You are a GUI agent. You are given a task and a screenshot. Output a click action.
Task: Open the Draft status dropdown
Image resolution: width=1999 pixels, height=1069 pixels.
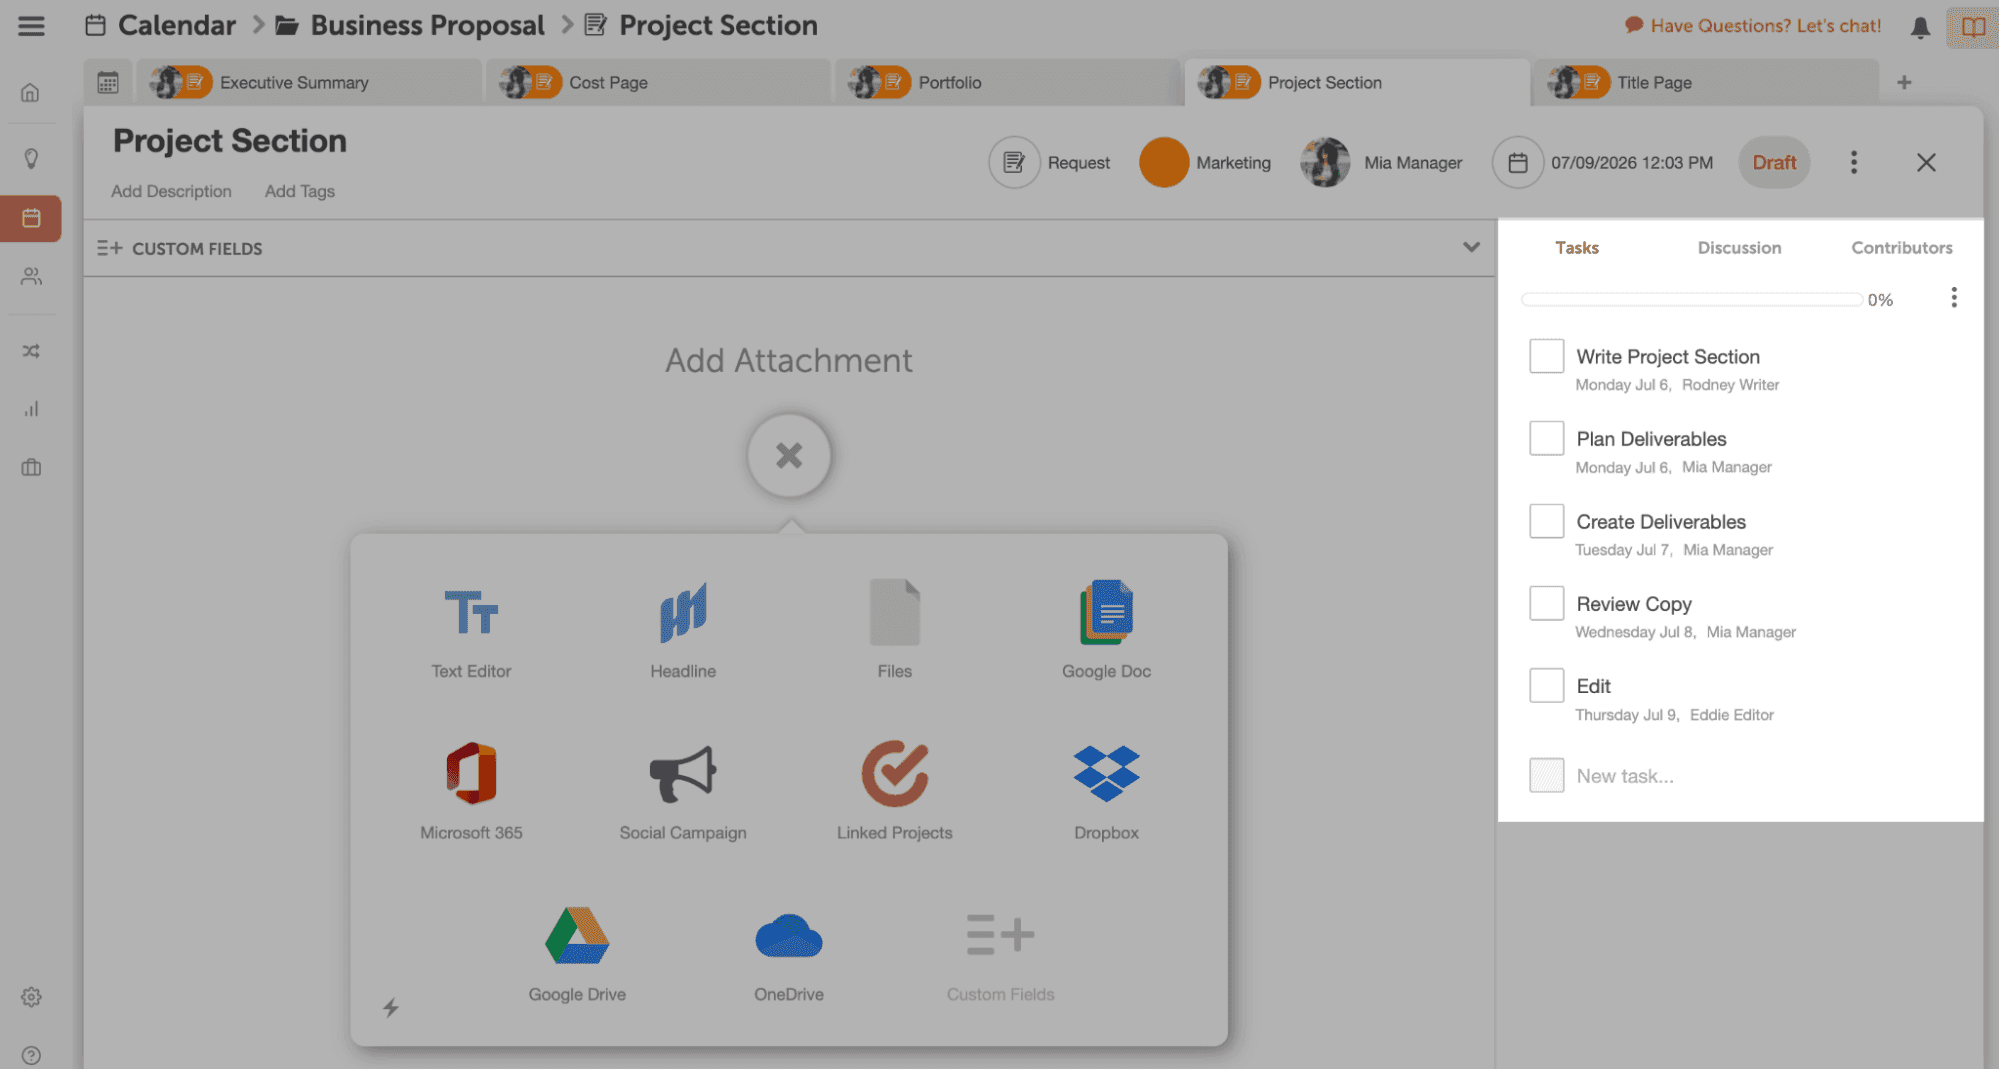(x=1774, y=162)
